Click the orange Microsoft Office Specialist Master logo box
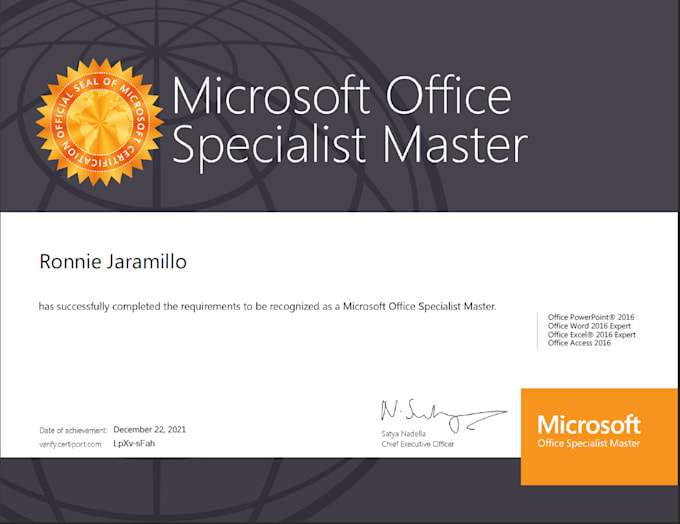Screen dimensions: 680x524 (x=599, y=436)
